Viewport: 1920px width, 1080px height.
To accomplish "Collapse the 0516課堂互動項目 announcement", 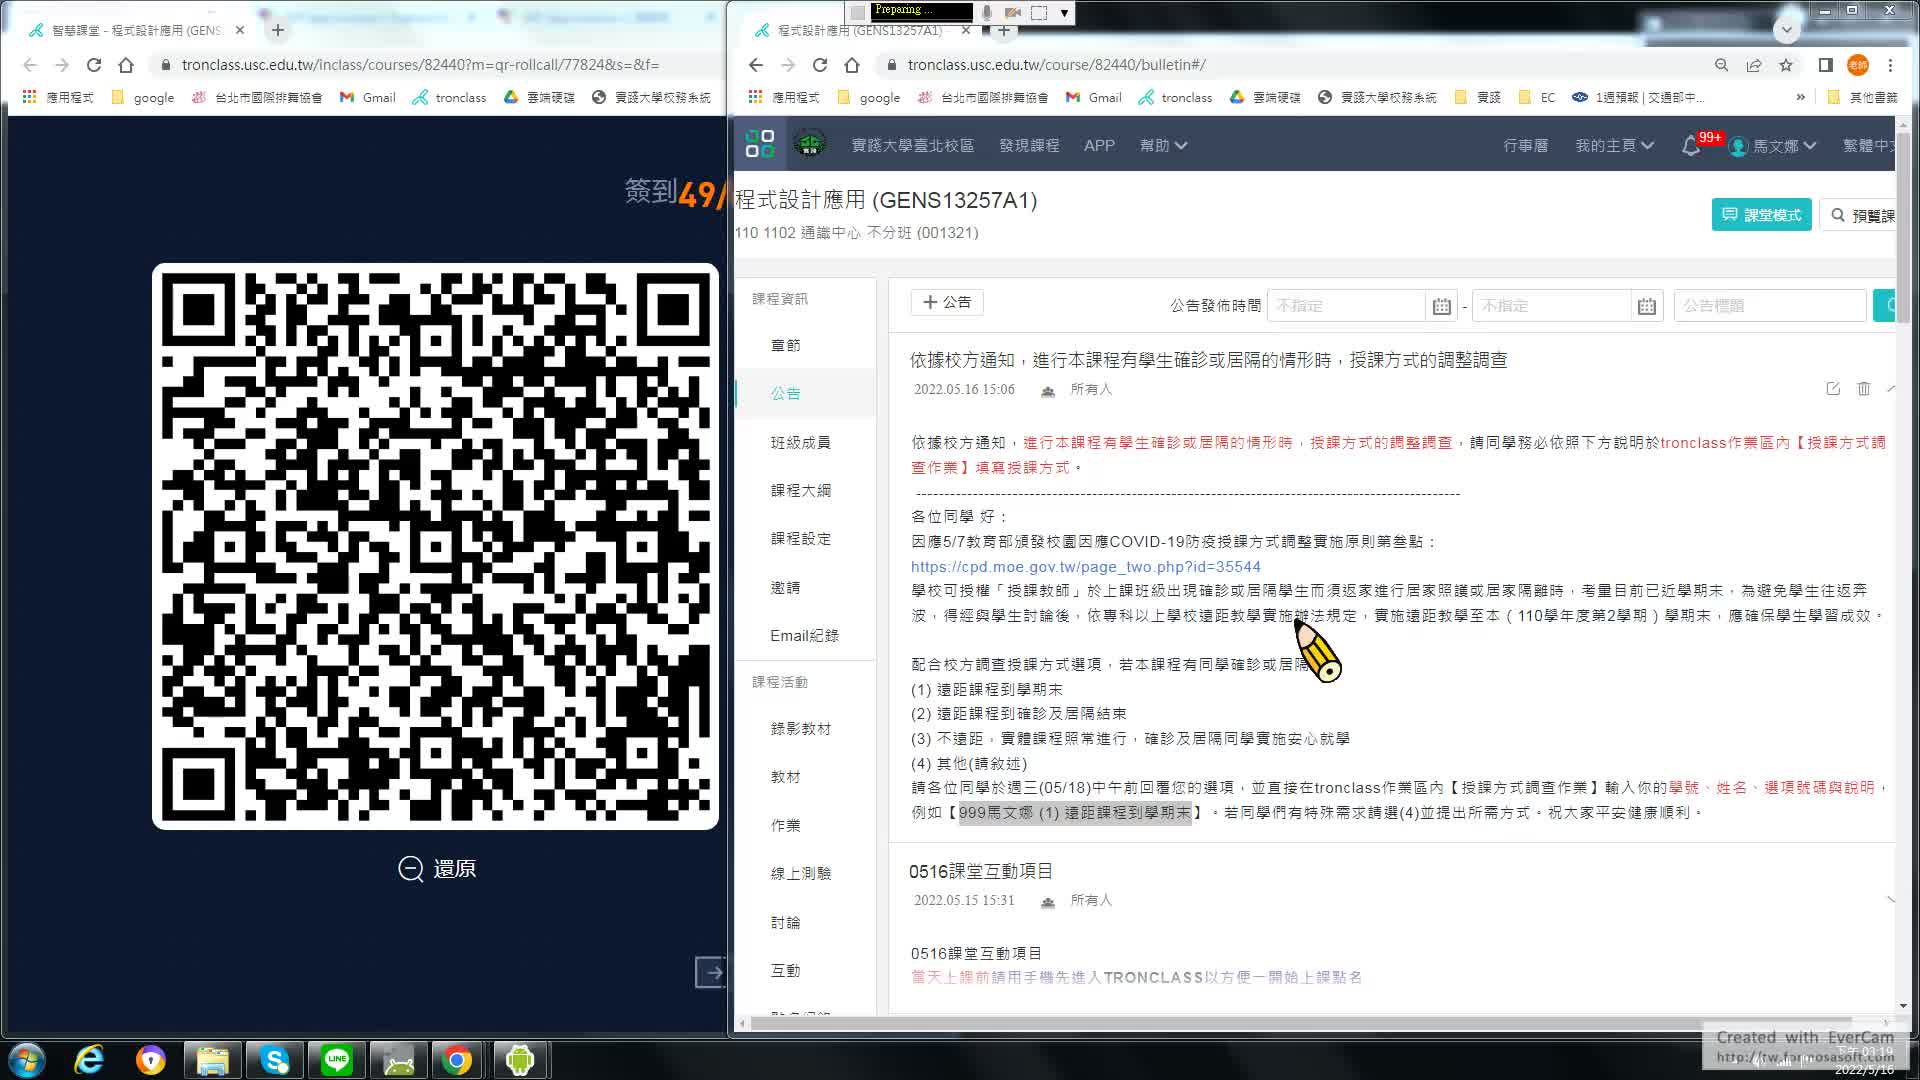I will pyautogui.click(x=1890, y=900).
